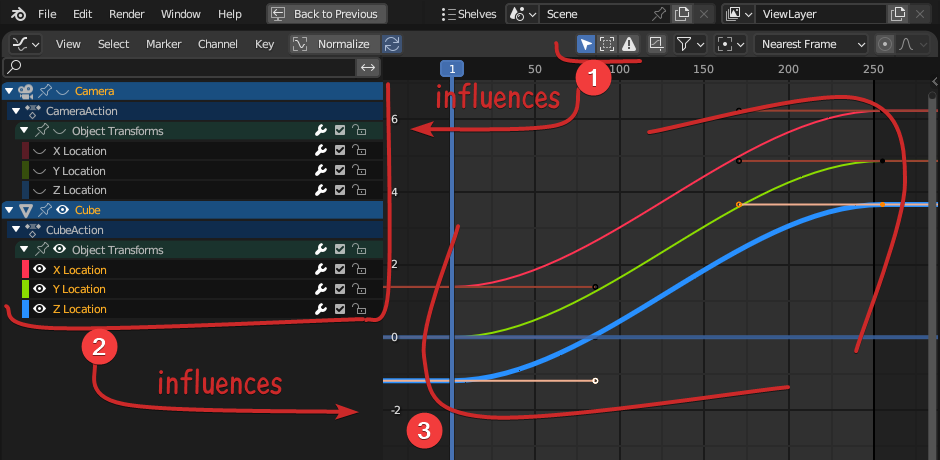Select the Camera channel name
Image resolution: width=940 pixels, height=460 pixels.
pos(94,91)
